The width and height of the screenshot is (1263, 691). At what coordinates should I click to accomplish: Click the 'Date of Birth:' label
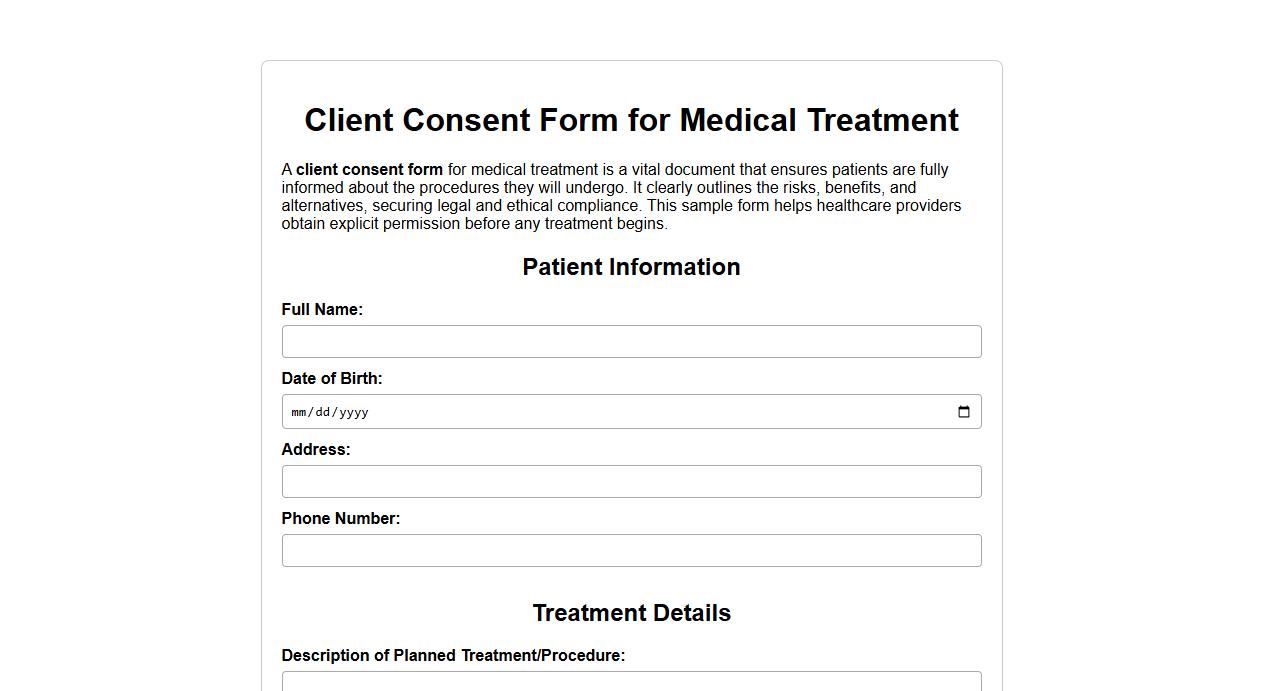click(x=332, y=378)
